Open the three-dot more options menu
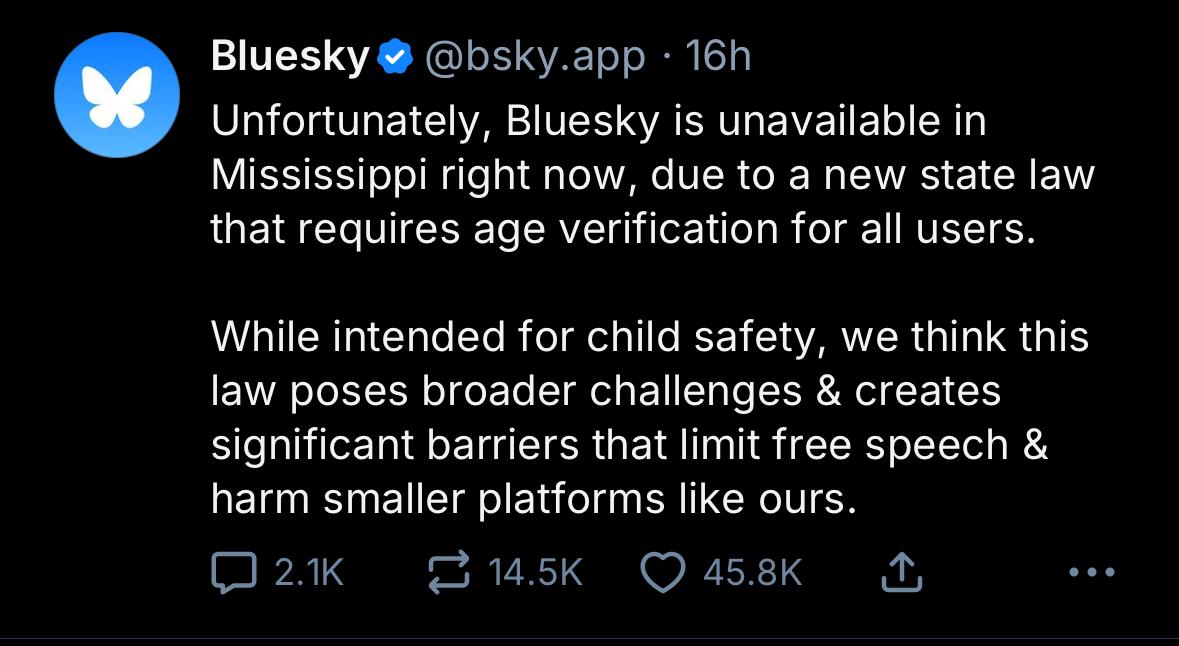The width and height of the screenshot is (1179, 646). click(x=1092, y=573)
